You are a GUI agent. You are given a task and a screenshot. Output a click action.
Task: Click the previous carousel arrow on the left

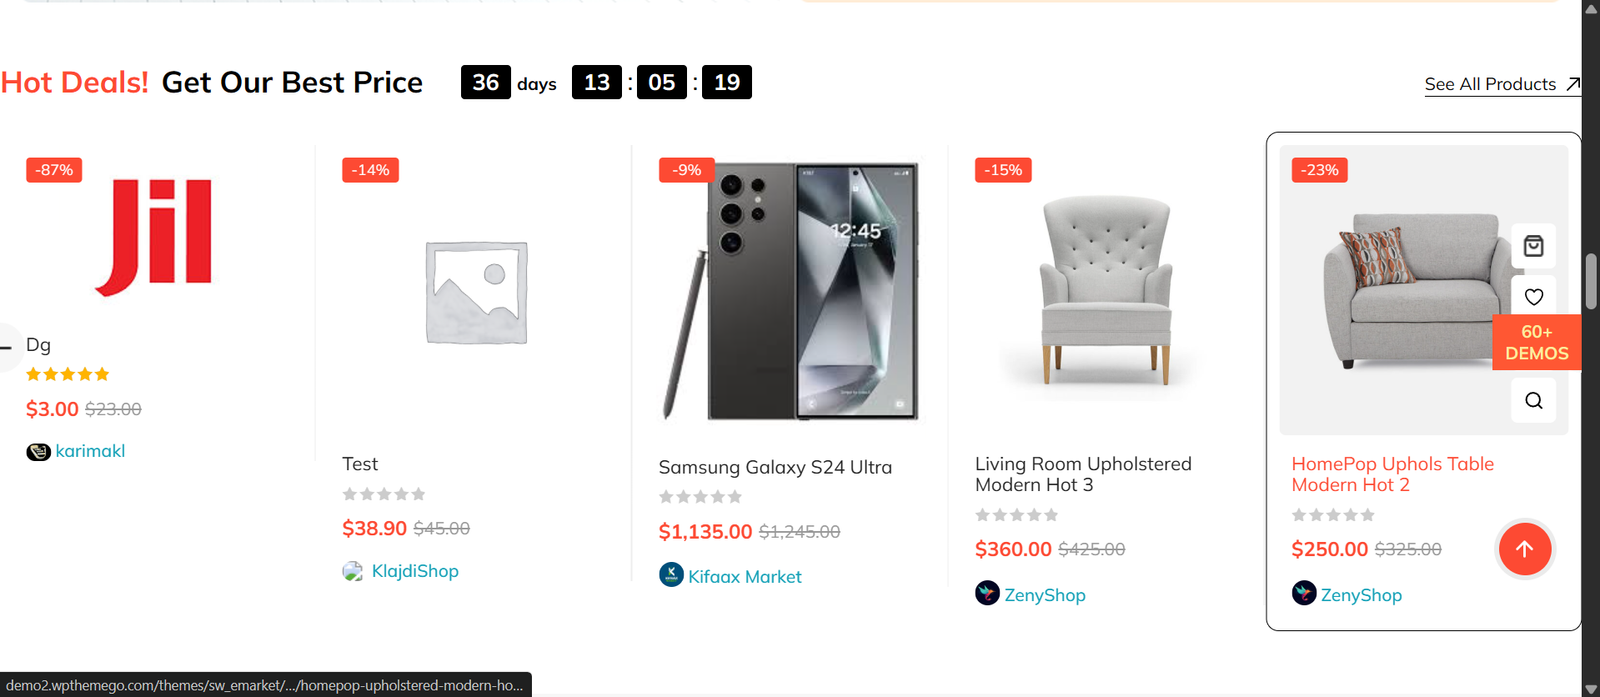[x=5, y=348]
